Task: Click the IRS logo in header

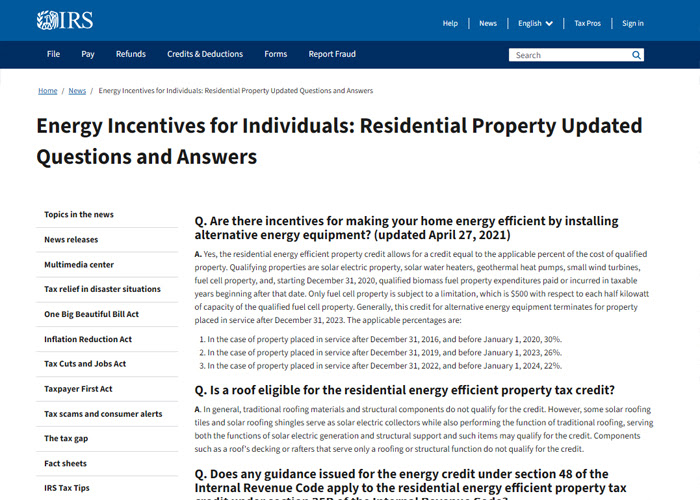Action: (x=65, y=21)
